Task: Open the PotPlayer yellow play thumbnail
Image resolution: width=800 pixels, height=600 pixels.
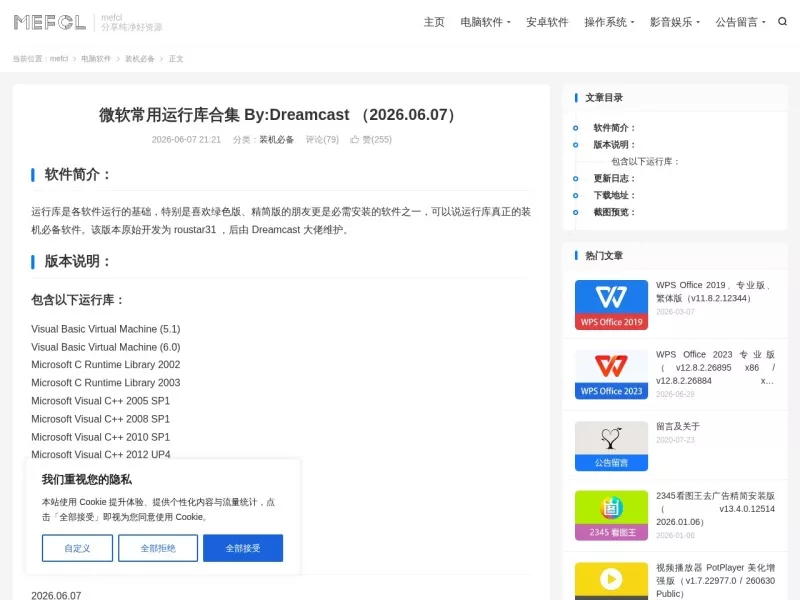Action: point(611,581)
